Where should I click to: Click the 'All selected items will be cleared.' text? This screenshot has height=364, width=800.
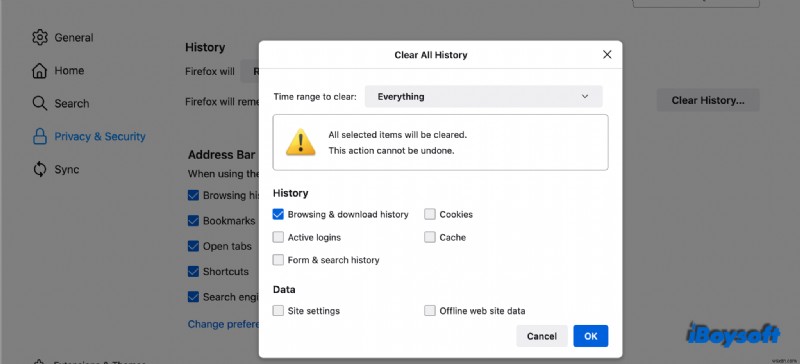pos(398,135)
